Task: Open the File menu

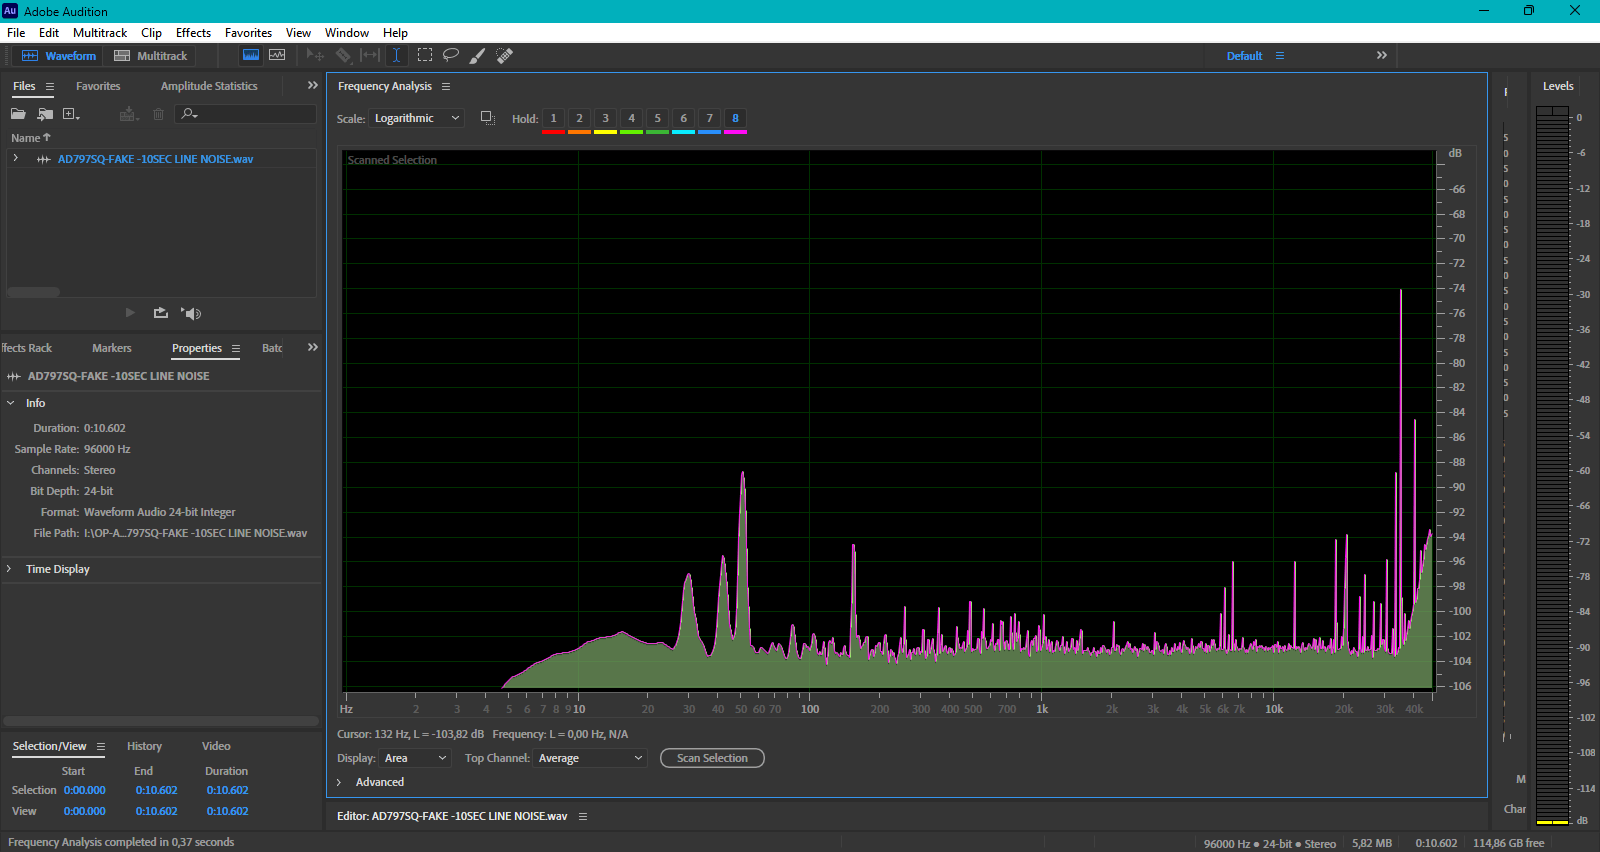Action: [x=16, y=33]
